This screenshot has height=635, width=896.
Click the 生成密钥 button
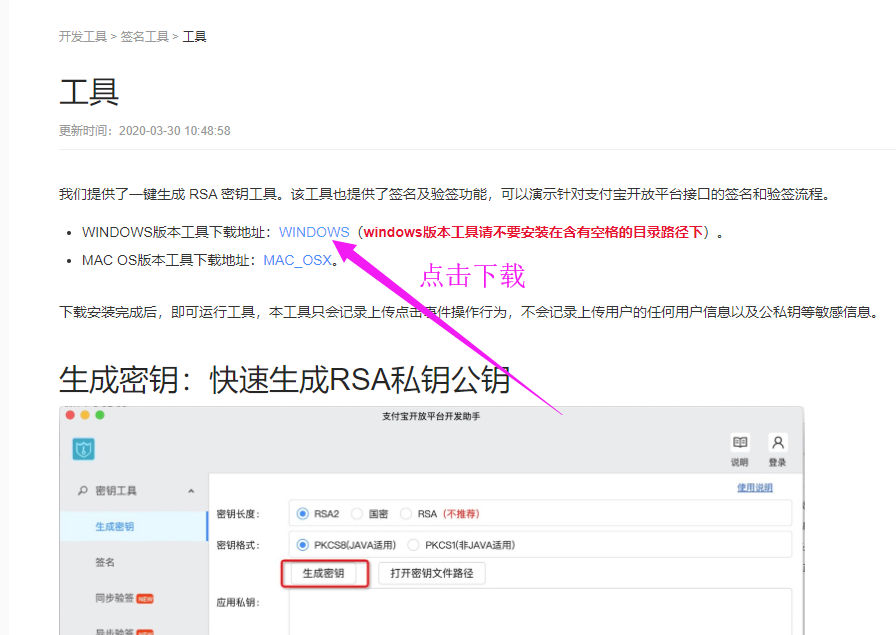tap(323, 573)
